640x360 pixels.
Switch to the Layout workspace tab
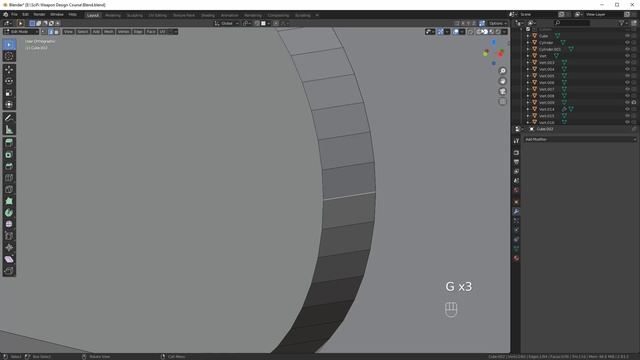[93, 15]
